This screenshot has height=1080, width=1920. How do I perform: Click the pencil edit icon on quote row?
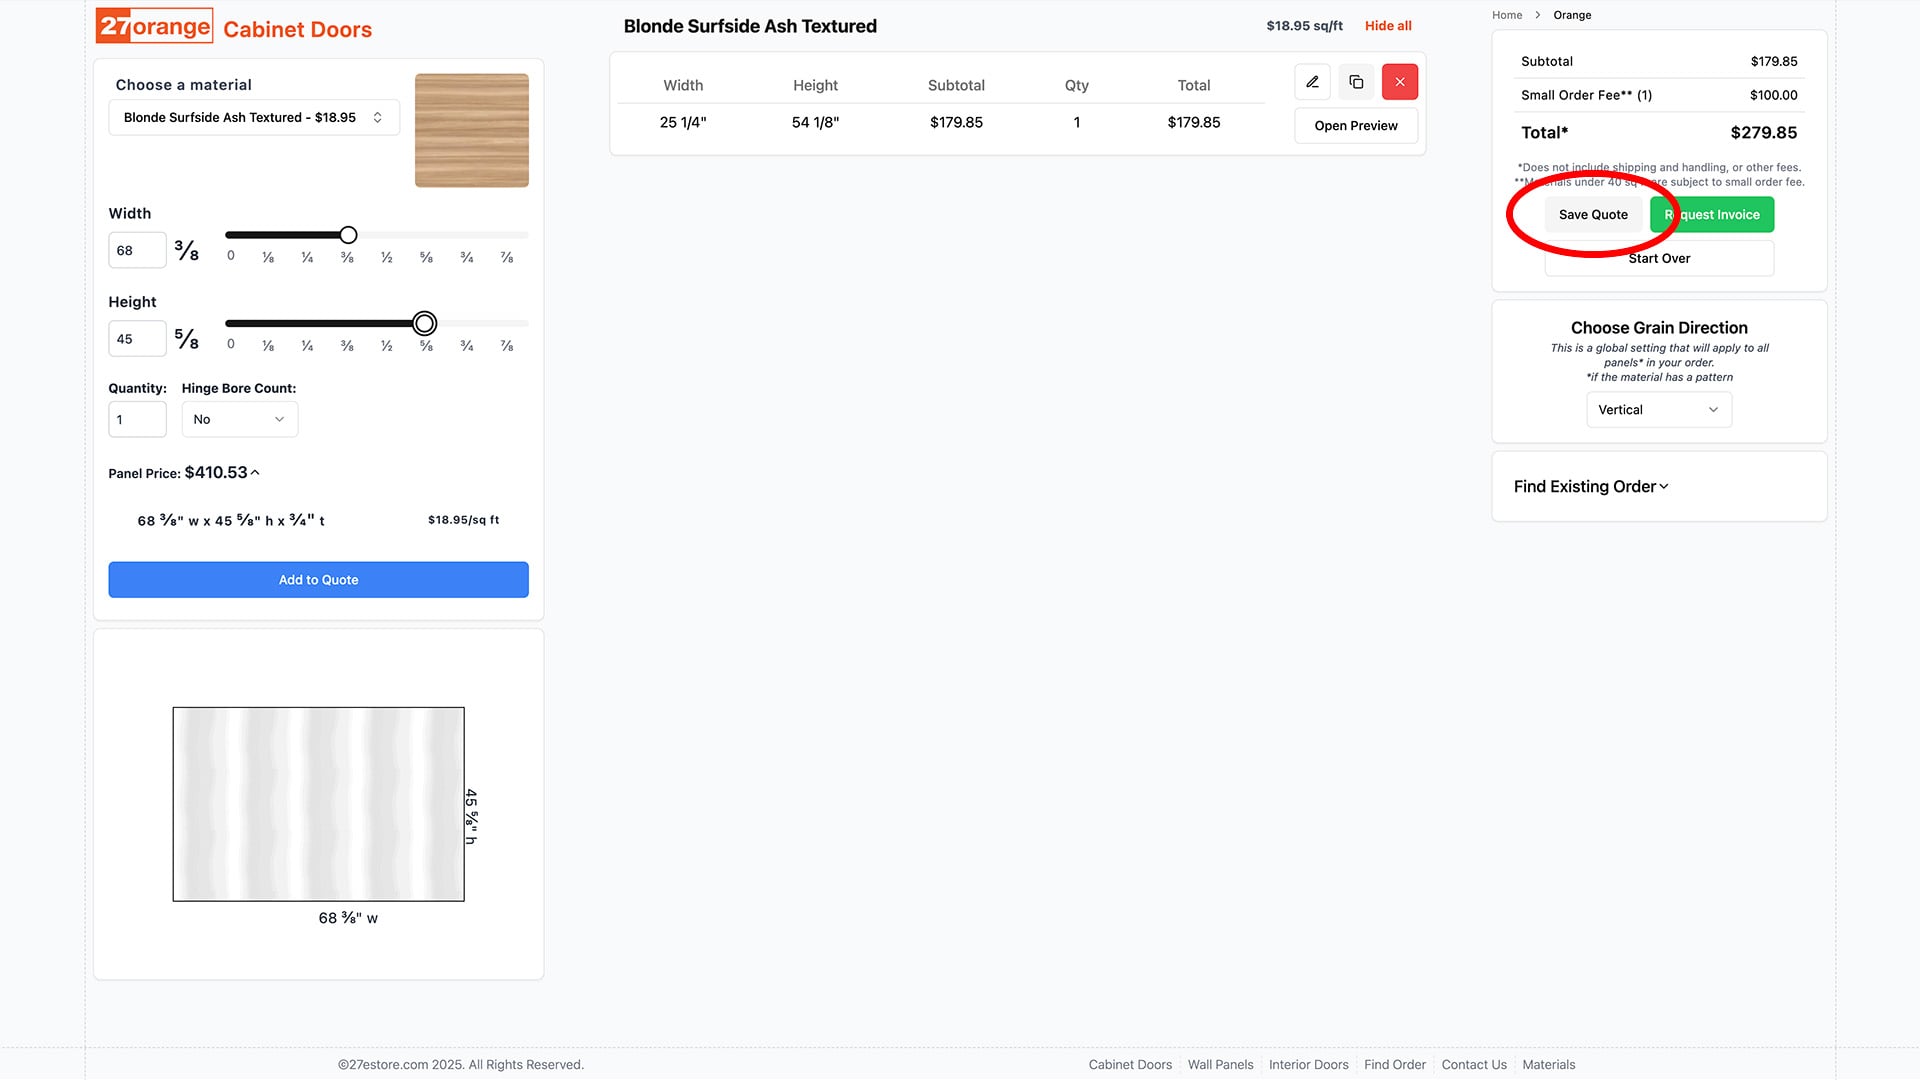(x=1312, y=82)
